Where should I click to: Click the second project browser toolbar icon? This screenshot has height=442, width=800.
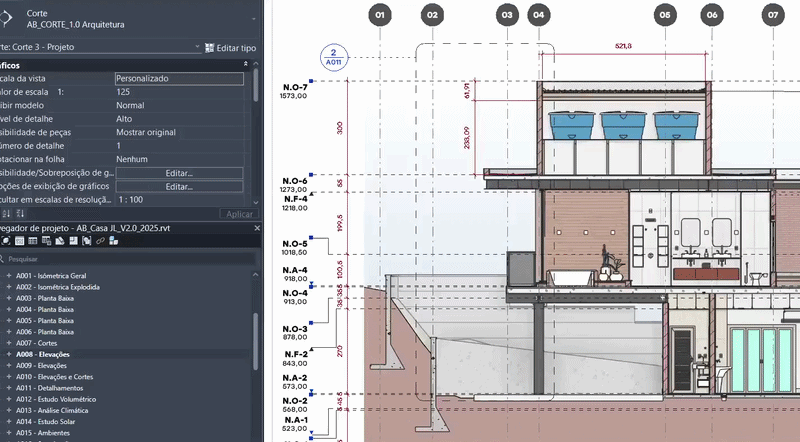tap(19, 241)
